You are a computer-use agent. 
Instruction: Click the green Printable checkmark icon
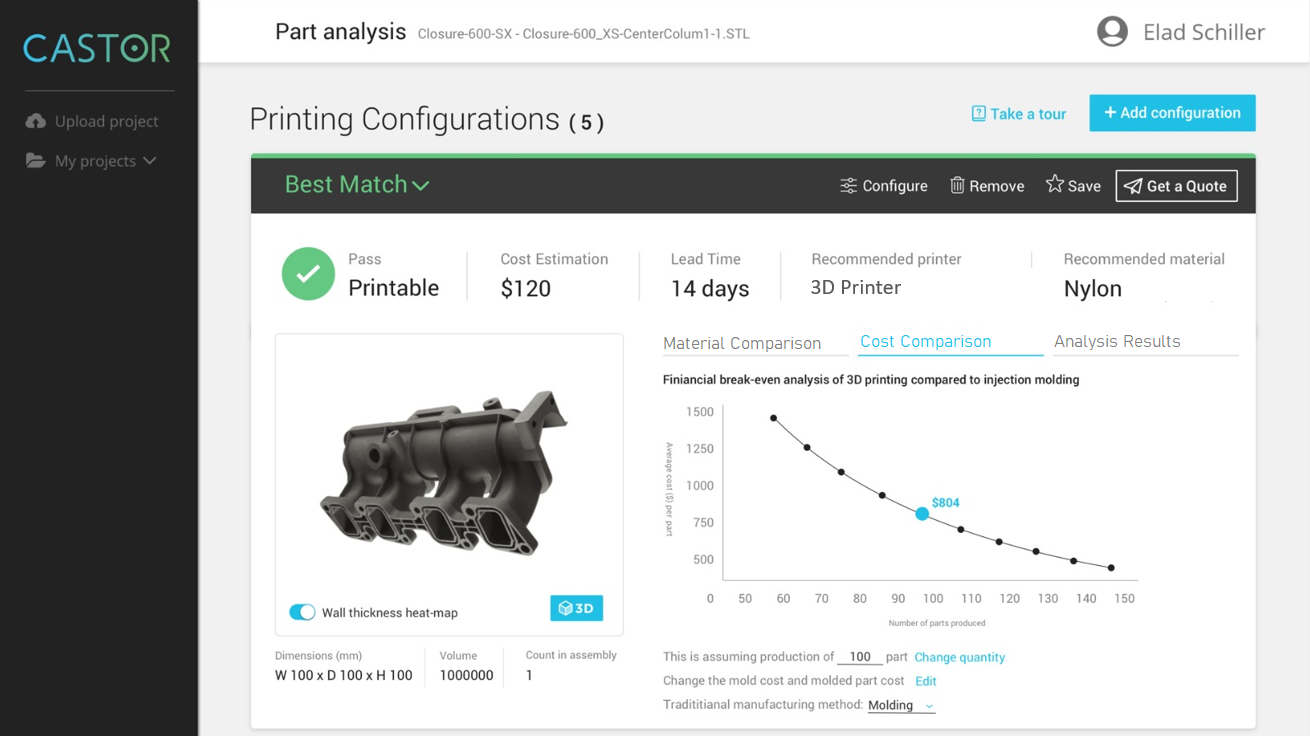coord(308,274)
